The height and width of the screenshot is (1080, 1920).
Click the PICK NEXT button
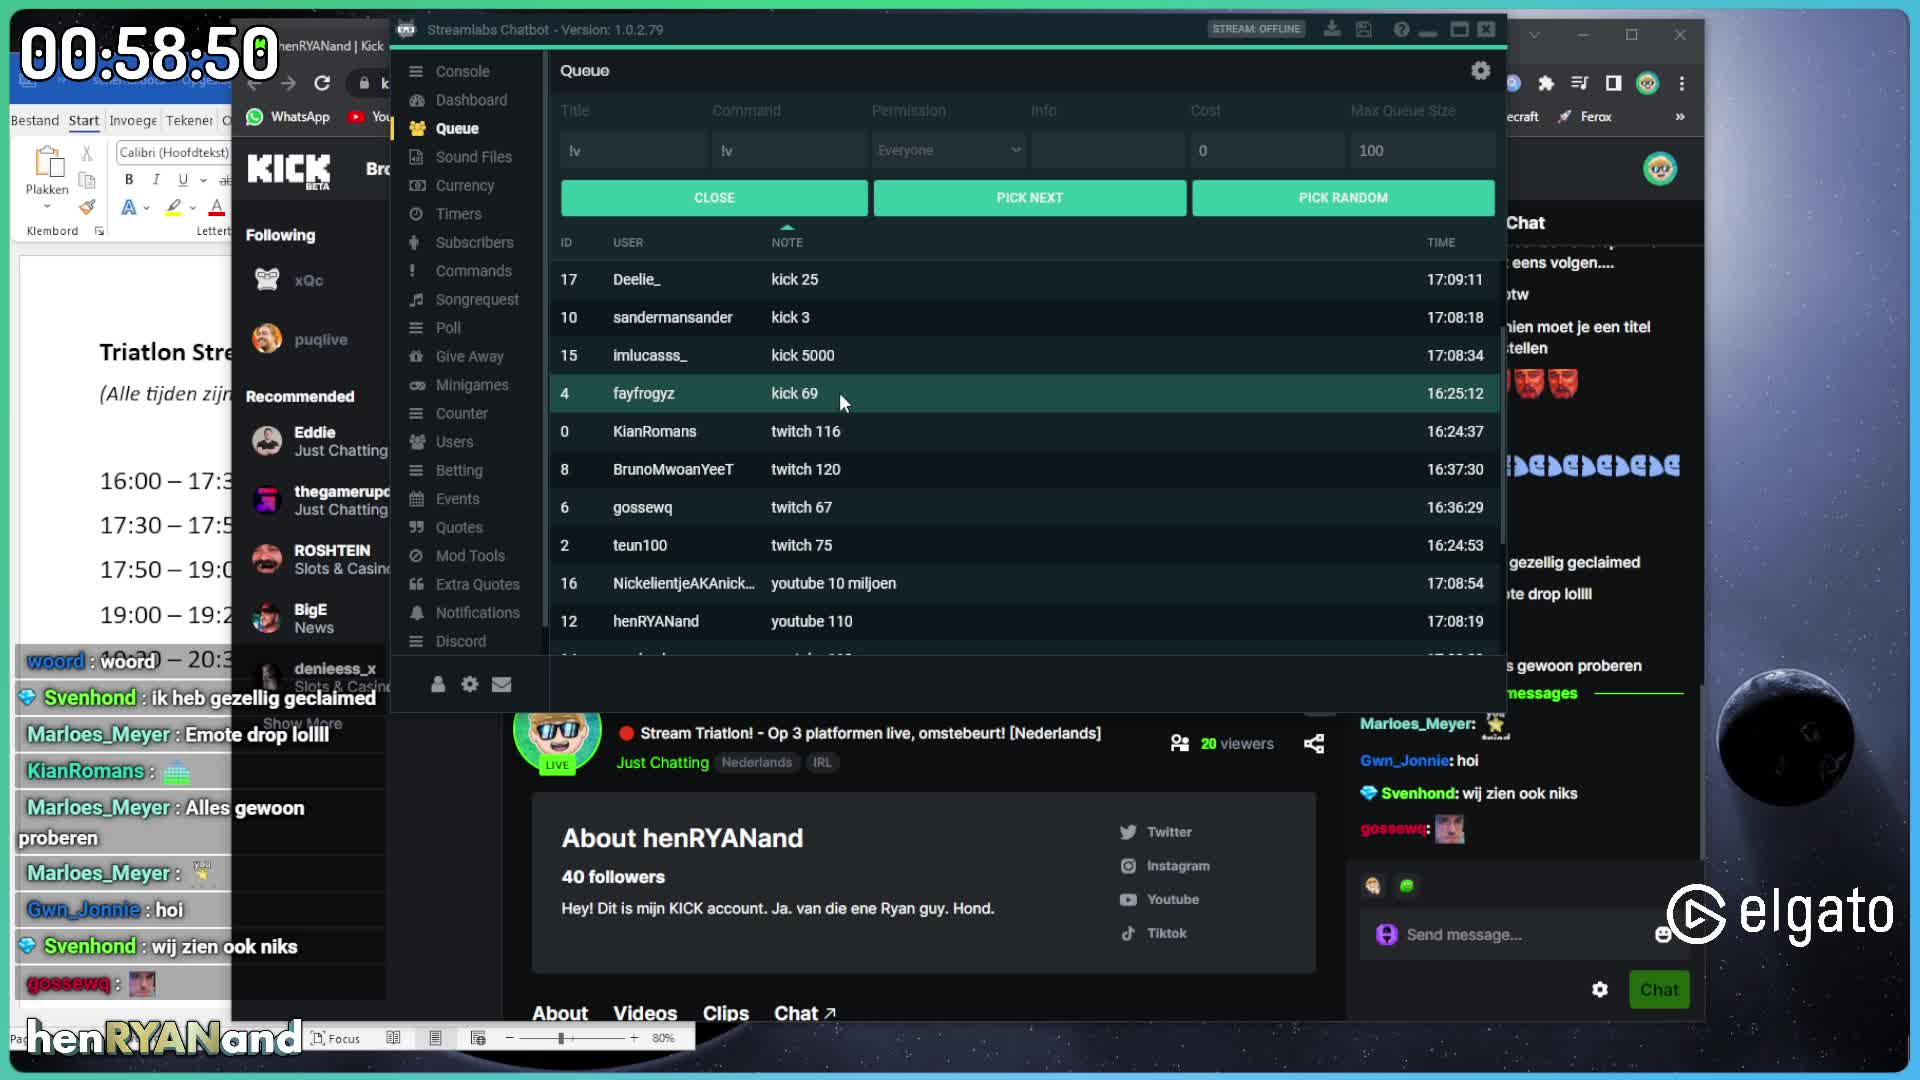tap(1030, 198)
